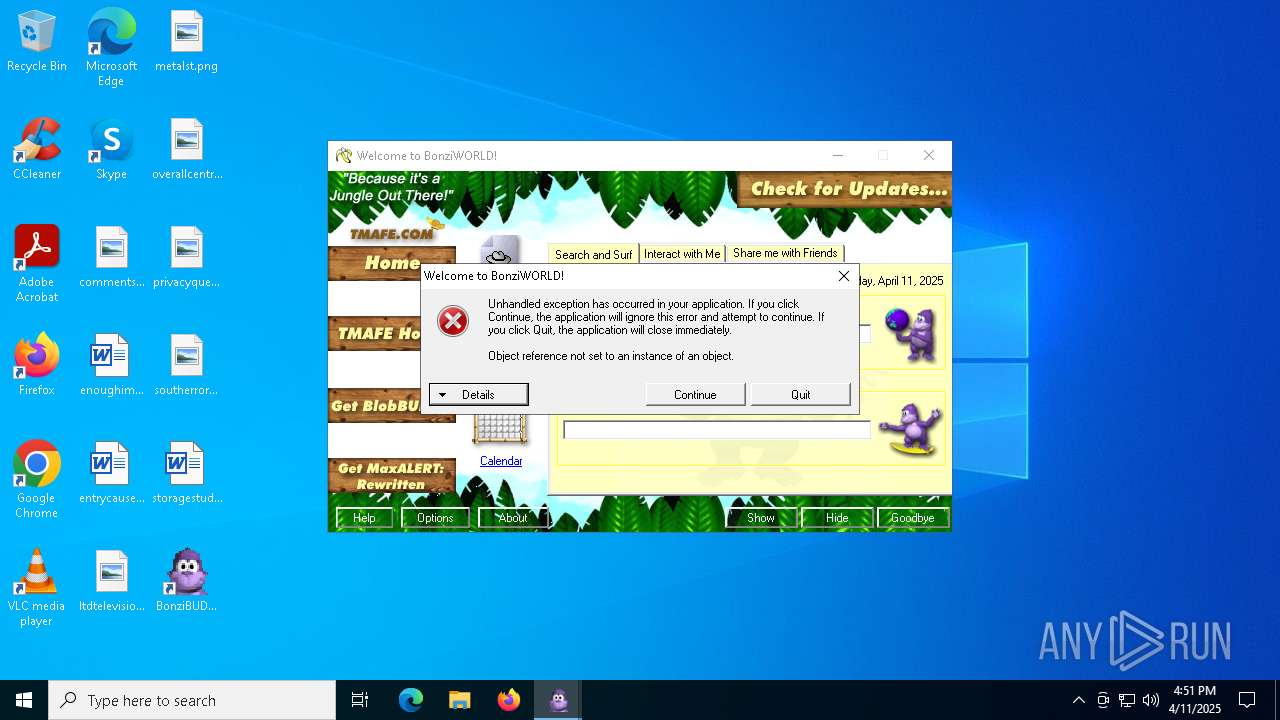
Task: Click the Home wooden sign button
Action: click(391, 263)
